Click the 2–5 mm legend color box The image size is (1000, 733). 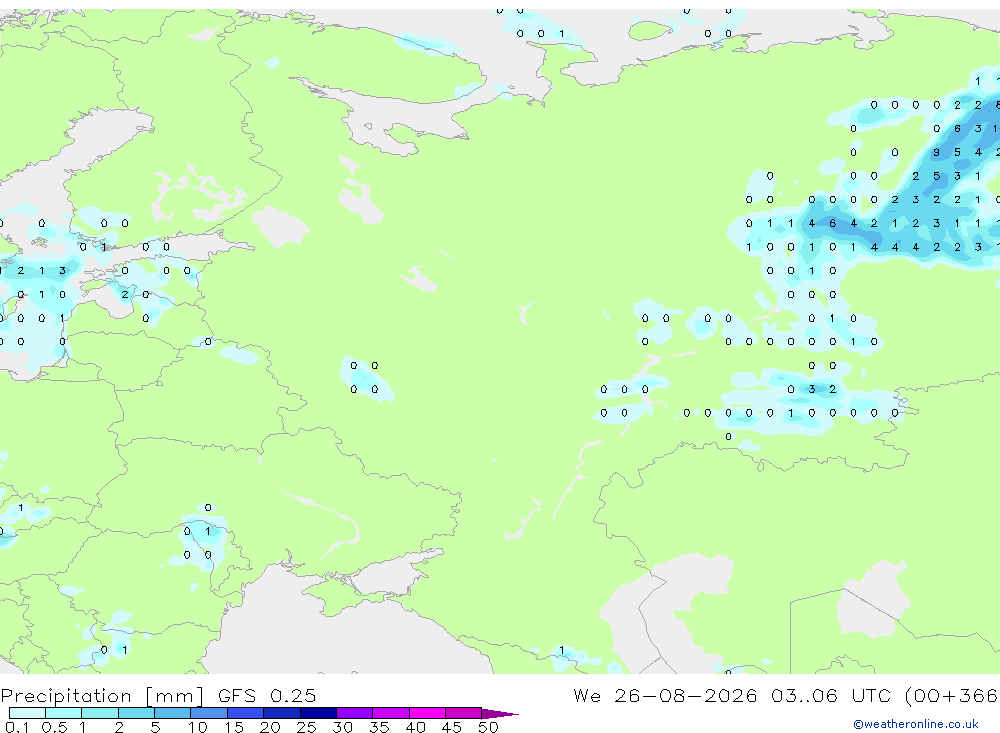[136, 713]
